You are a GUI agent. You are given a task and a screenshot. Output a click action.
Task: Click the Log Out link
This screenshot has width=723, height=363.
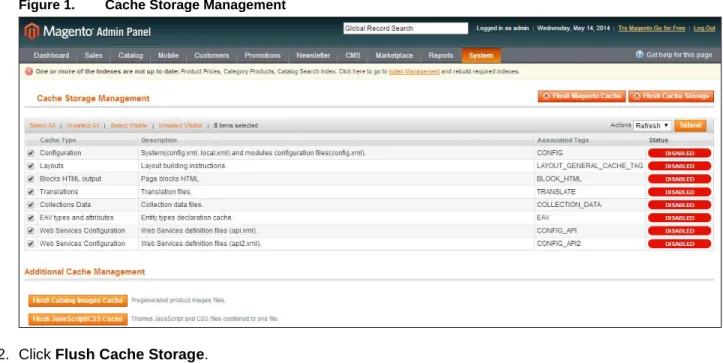coord(705,28)
